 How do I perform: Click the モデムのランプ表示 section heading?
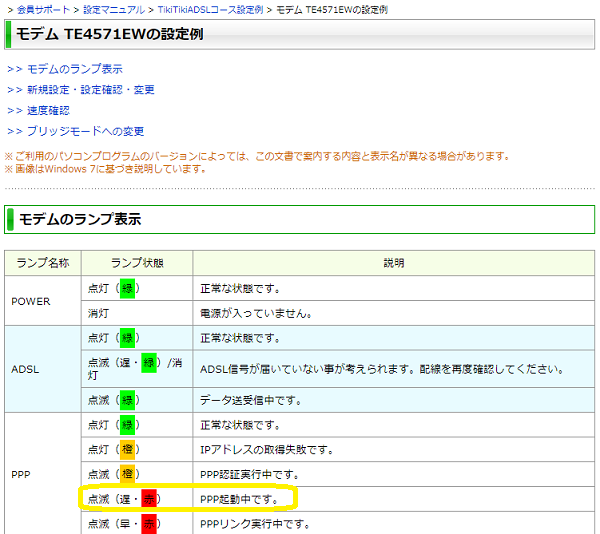(x=80, y=219)
